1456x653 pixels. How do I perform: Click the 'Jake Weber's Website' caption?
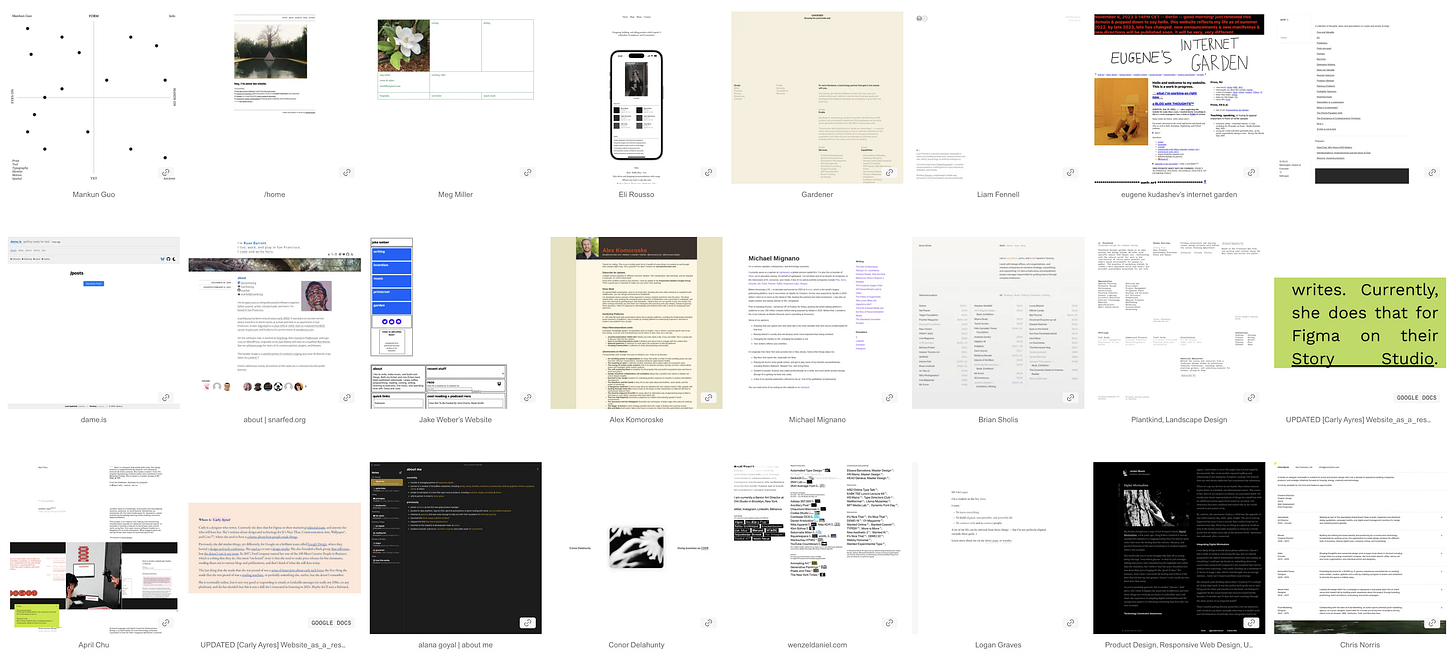[456, 420]
